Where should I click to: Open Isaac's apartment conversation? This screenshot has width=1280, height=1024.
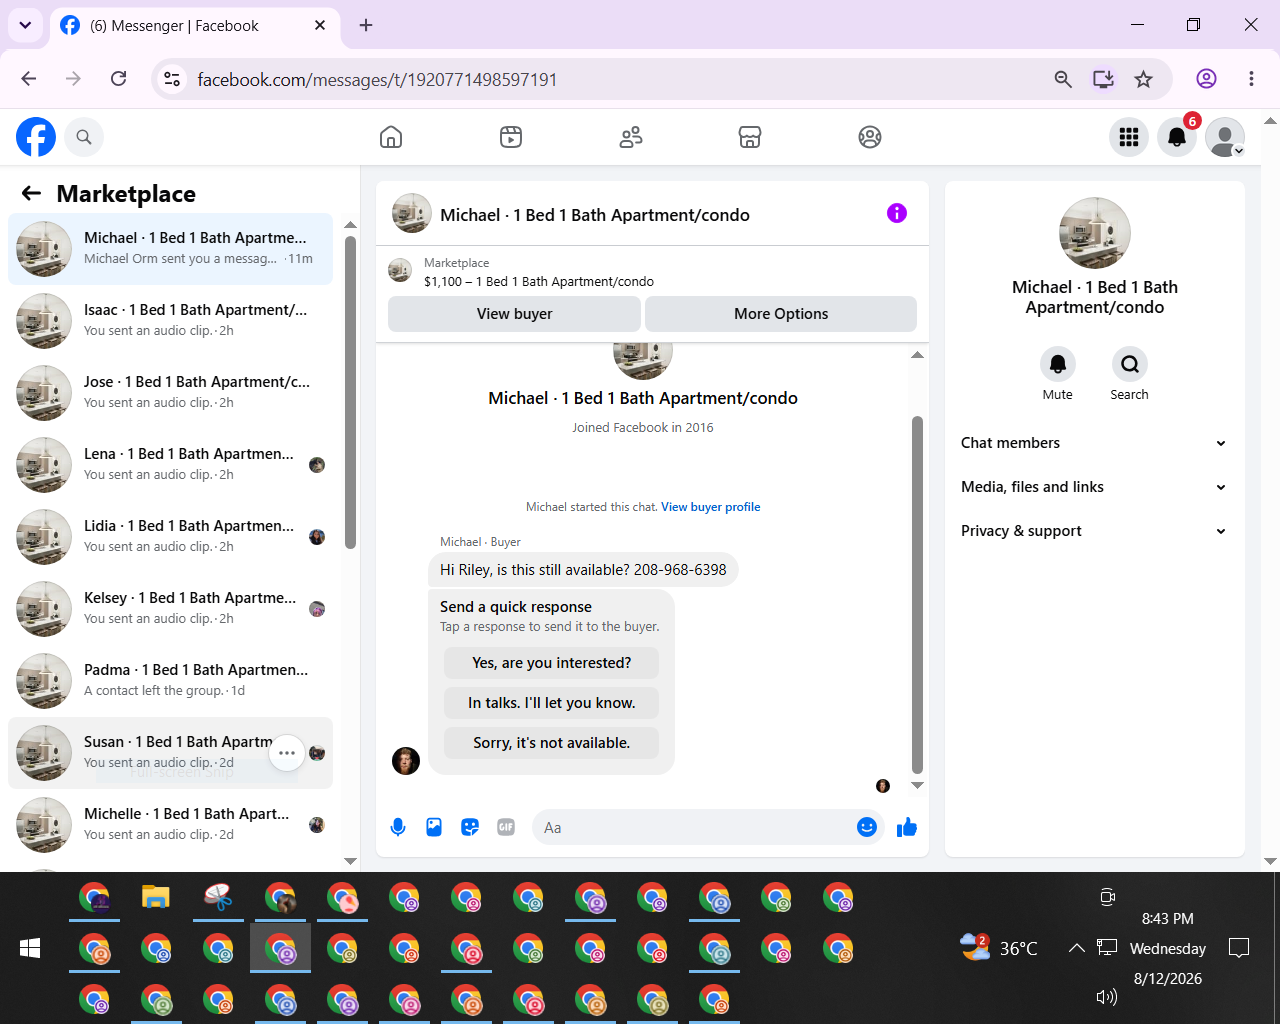tap(170, 321)
